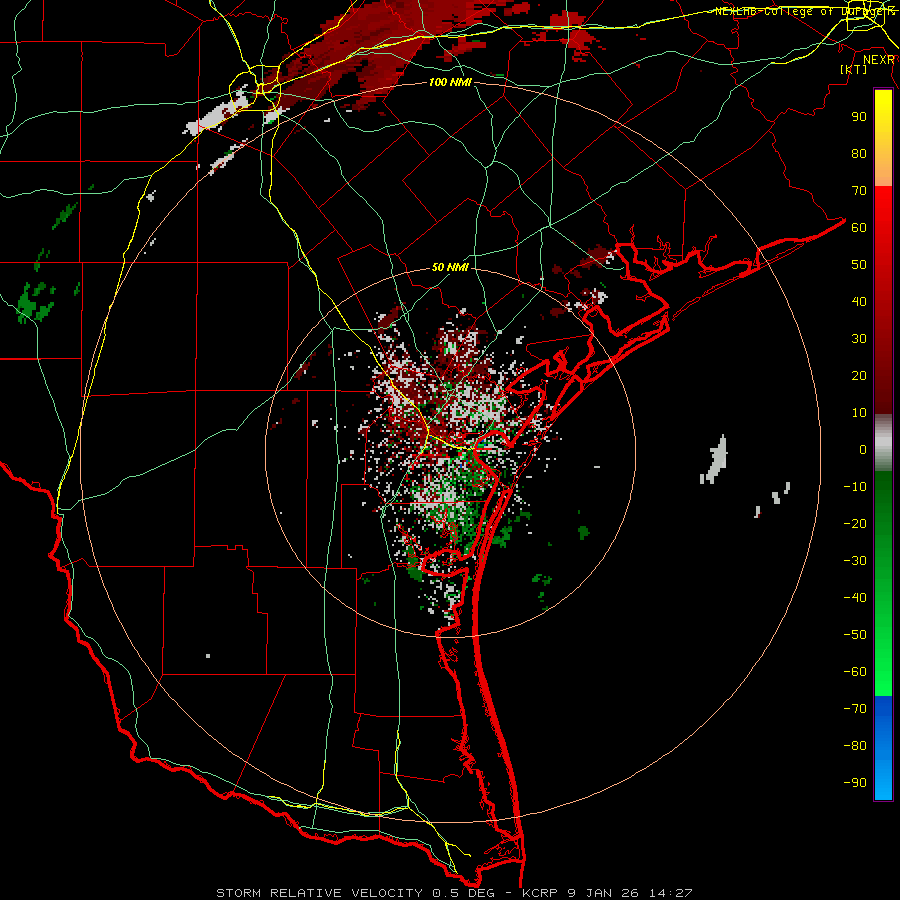Click the -60 value on the velocity scale
This screenshot has width=900, height=900.
[x=855, y=672]
